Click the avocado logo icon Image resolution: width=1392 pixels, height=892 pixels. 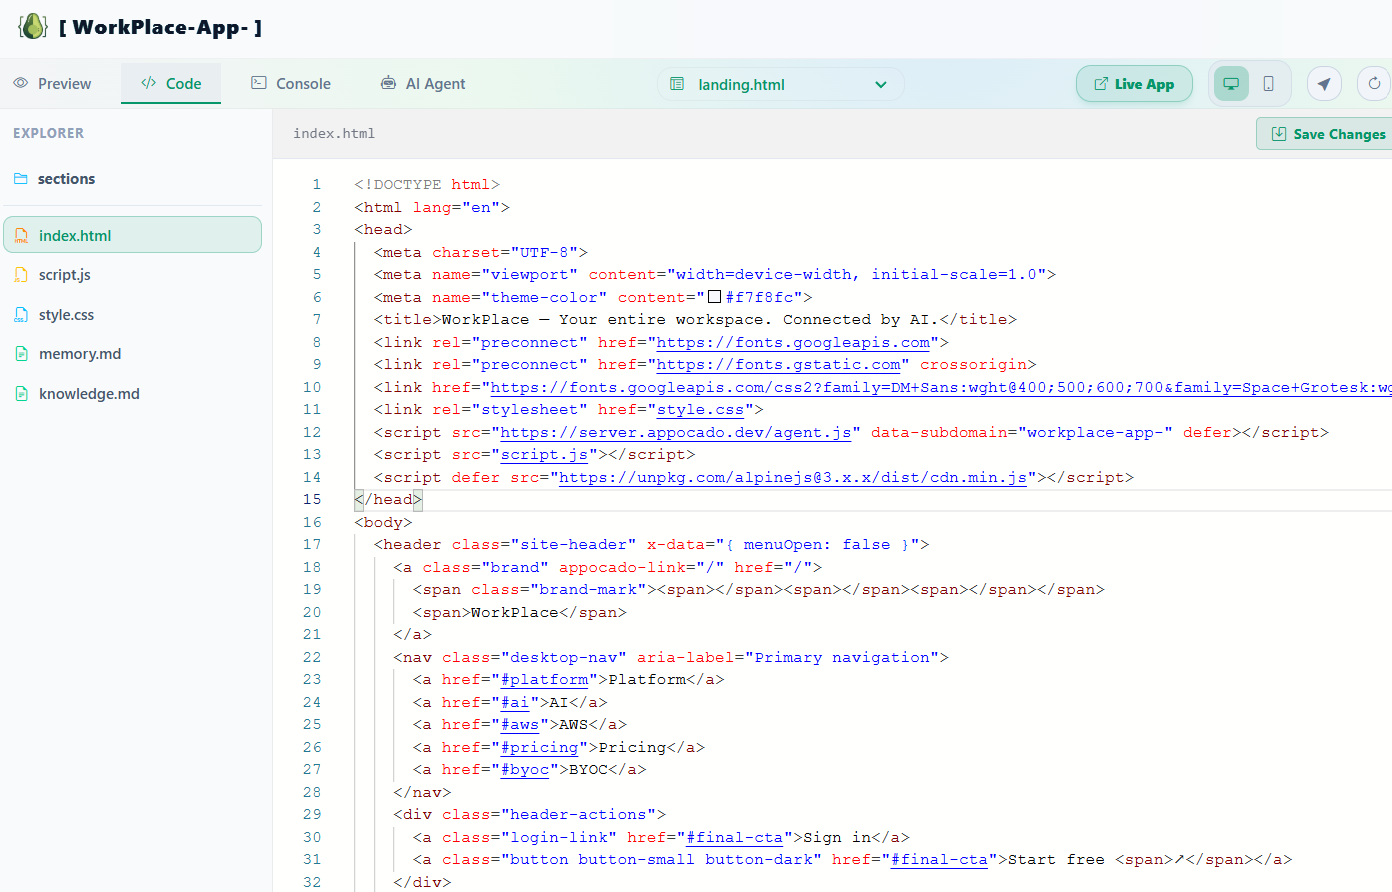click(33, 27)
